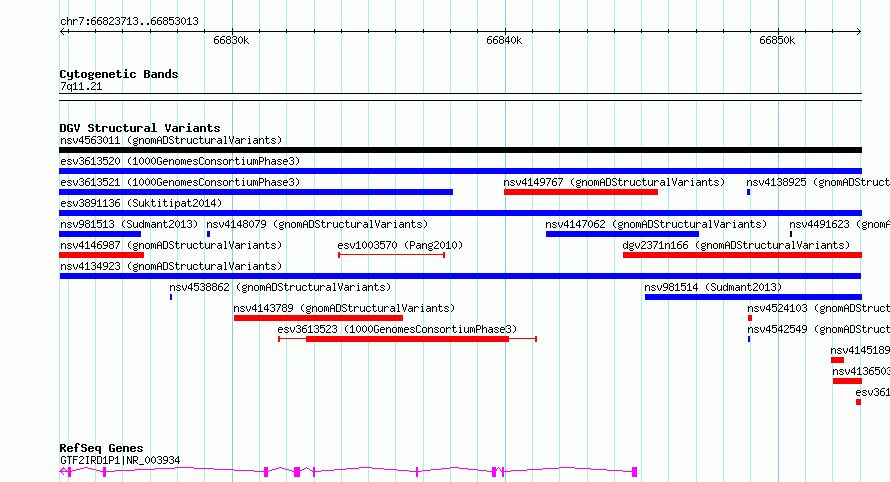Select the nsv981514 Sudmant2013 blue bar
This screenshot has height=482, width=890.
tap(753, 297)
